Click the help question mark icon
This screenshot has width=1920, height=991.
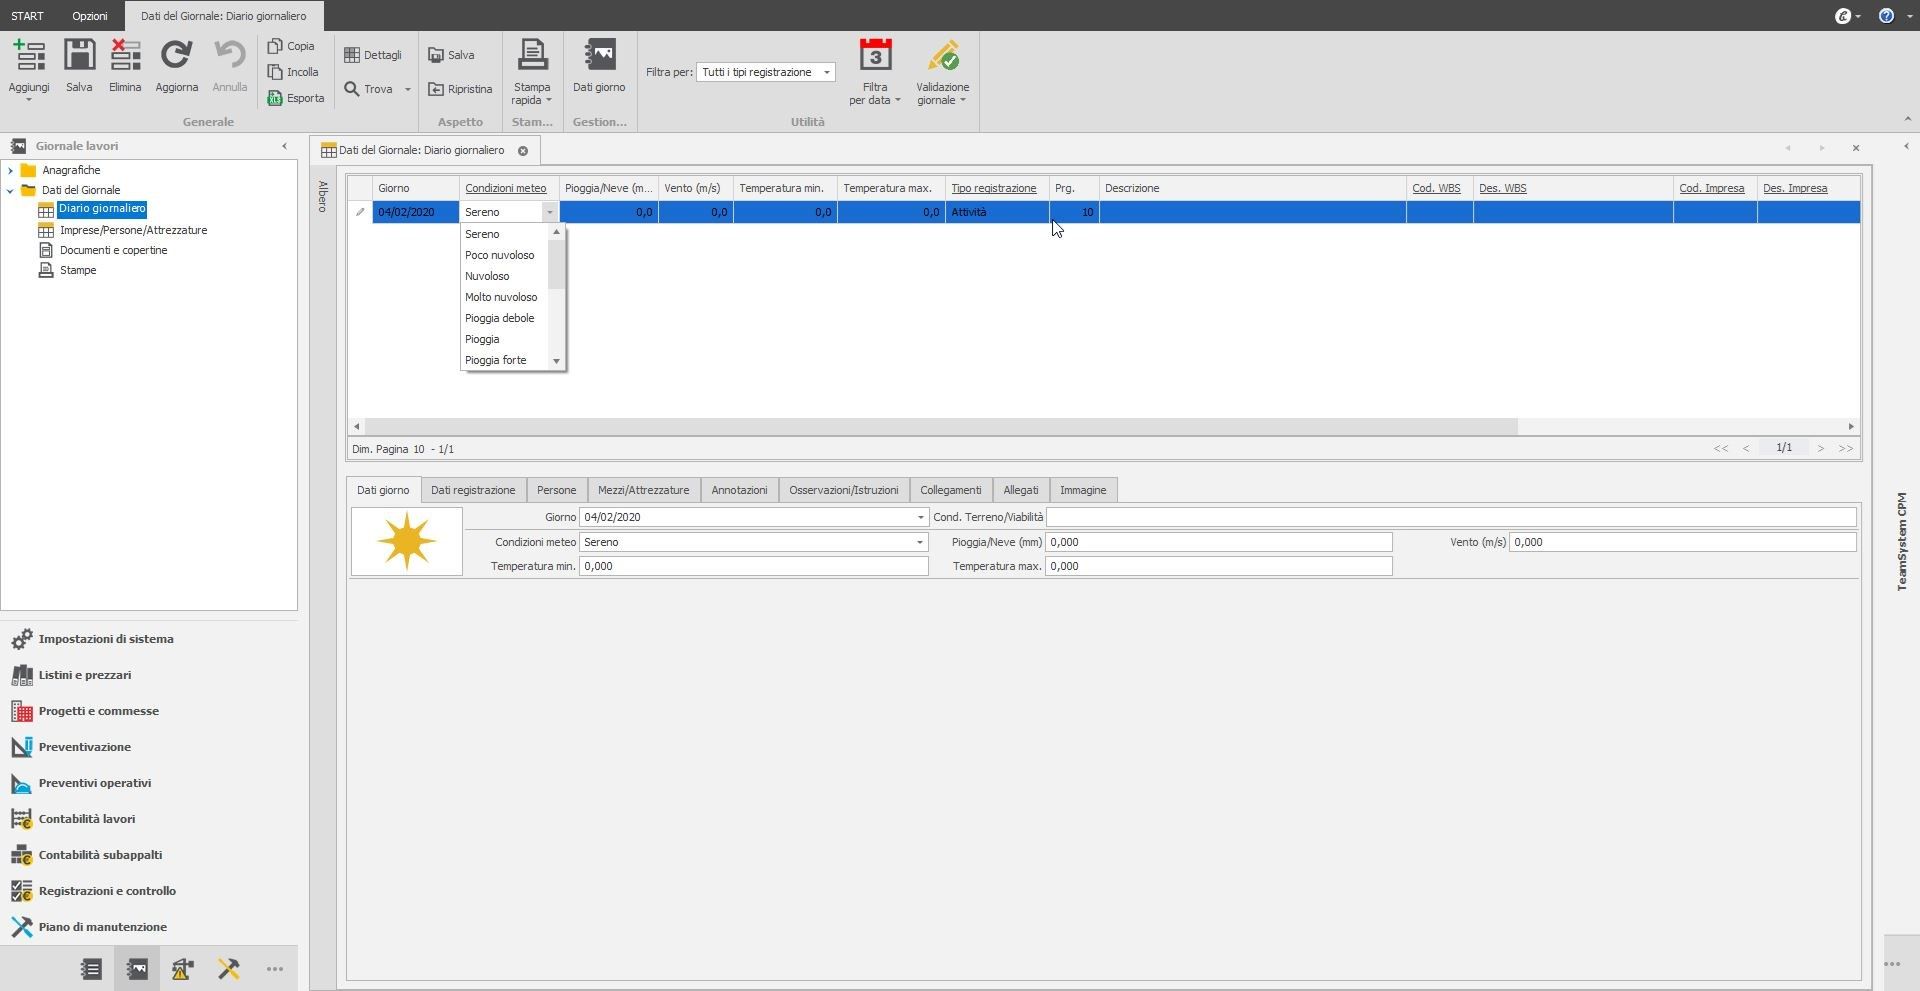point(1886,15)
